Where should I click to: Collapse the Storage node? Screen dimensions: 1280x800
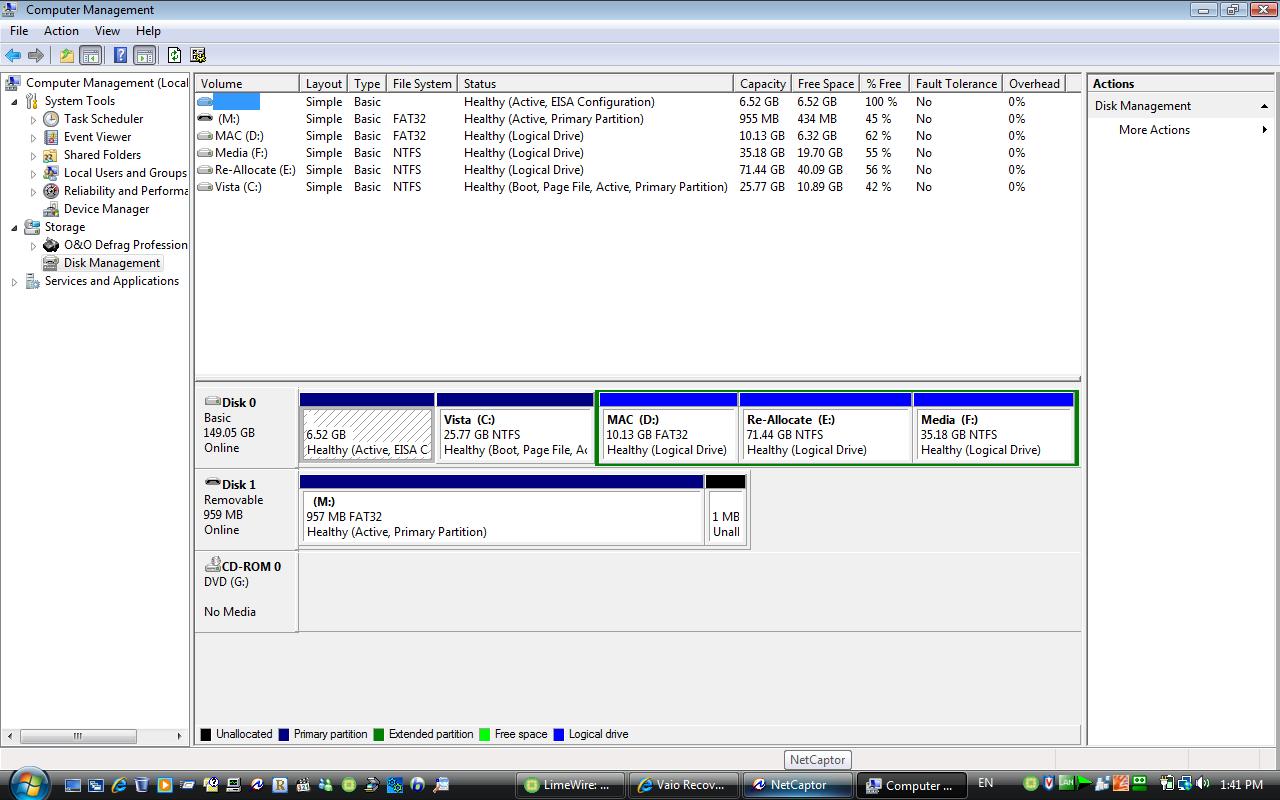pos(14,227)
